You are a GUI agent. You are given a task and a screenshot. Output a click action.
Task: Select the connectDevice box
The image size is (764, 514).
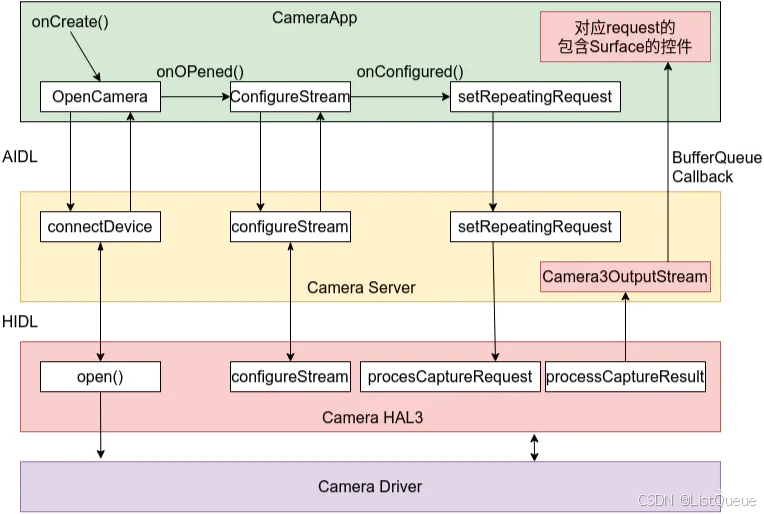[x=100, y=227]
